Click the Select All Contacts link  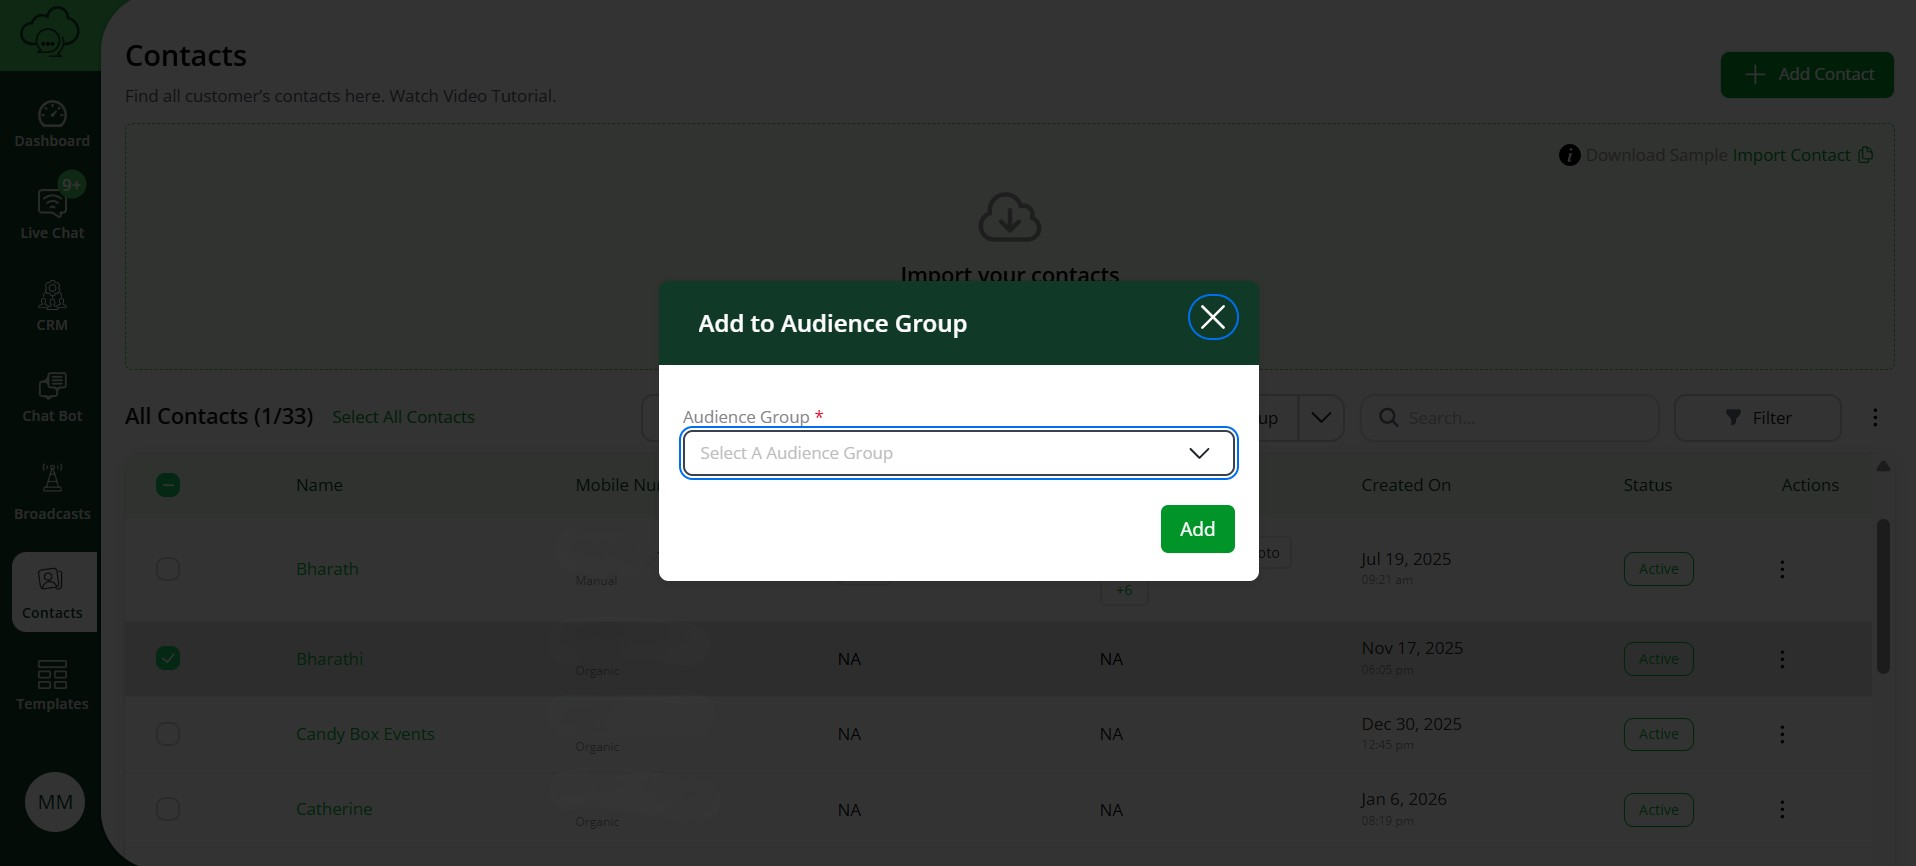(x=403, y=417)
